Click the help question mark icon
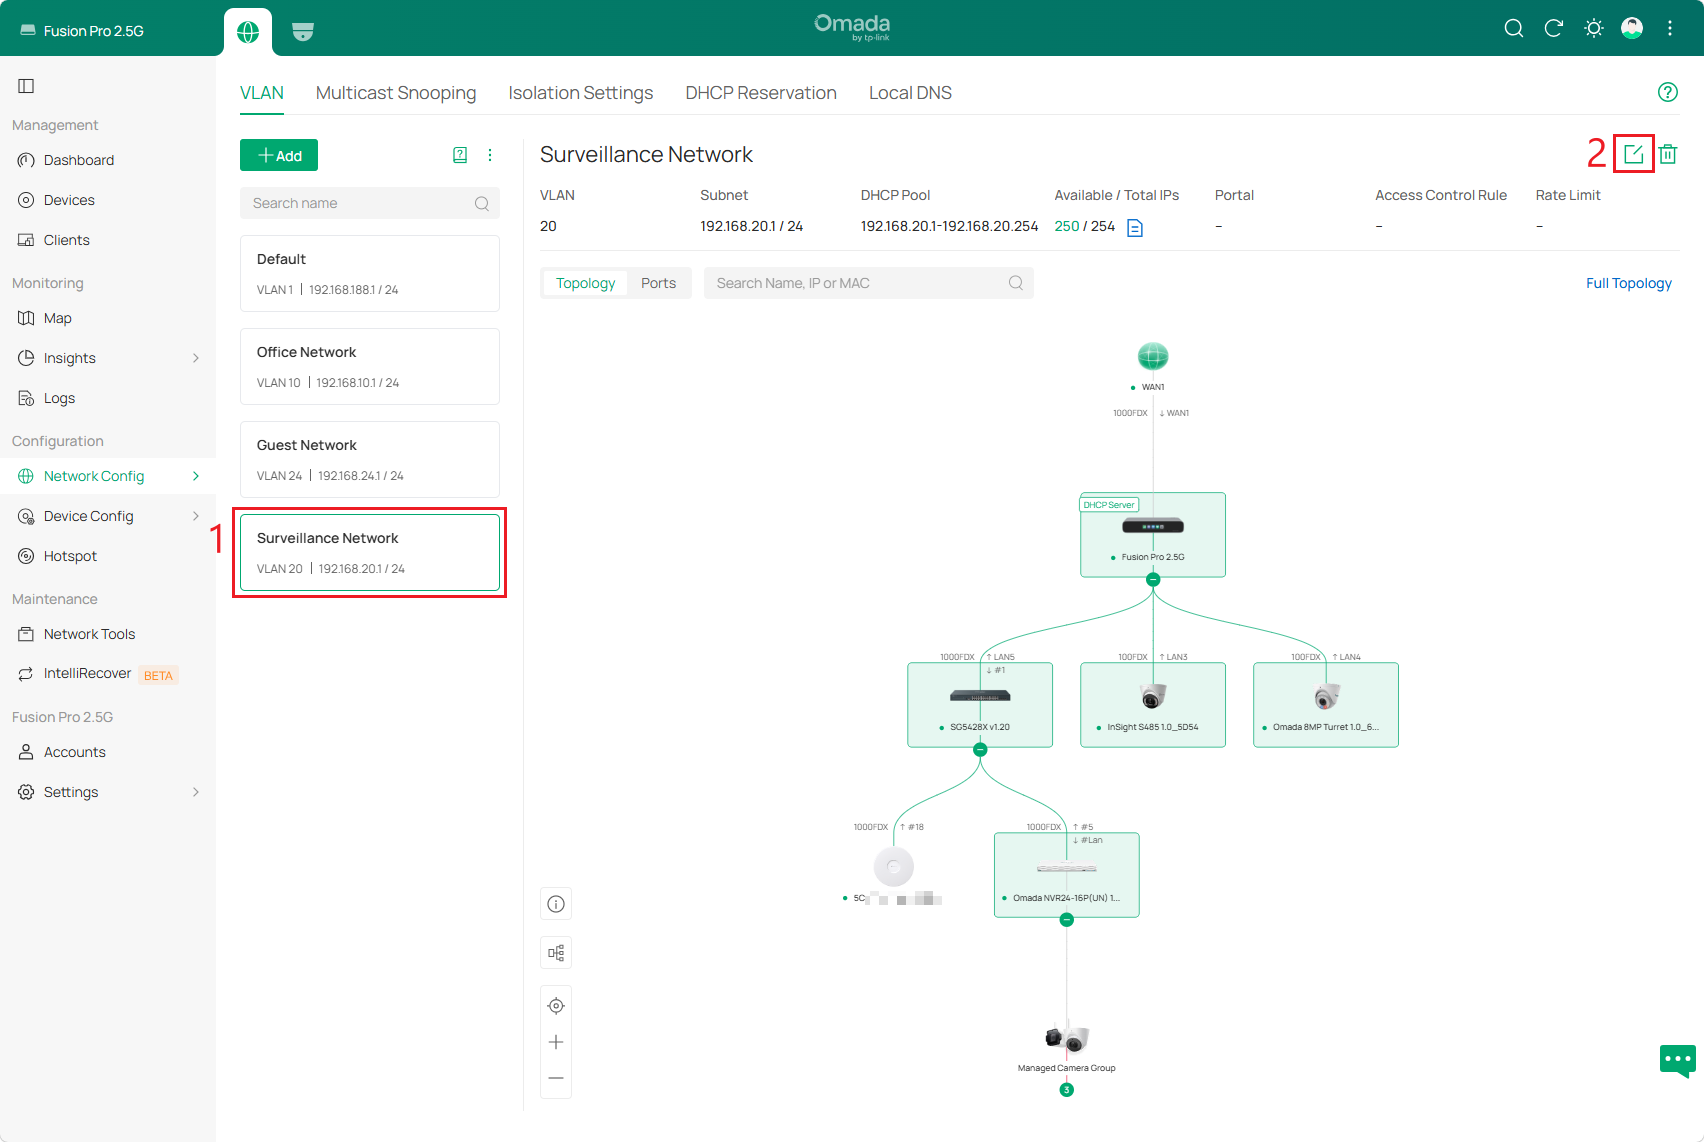This screenshot has height=1142, width=1704. [x=1667, y=92]
